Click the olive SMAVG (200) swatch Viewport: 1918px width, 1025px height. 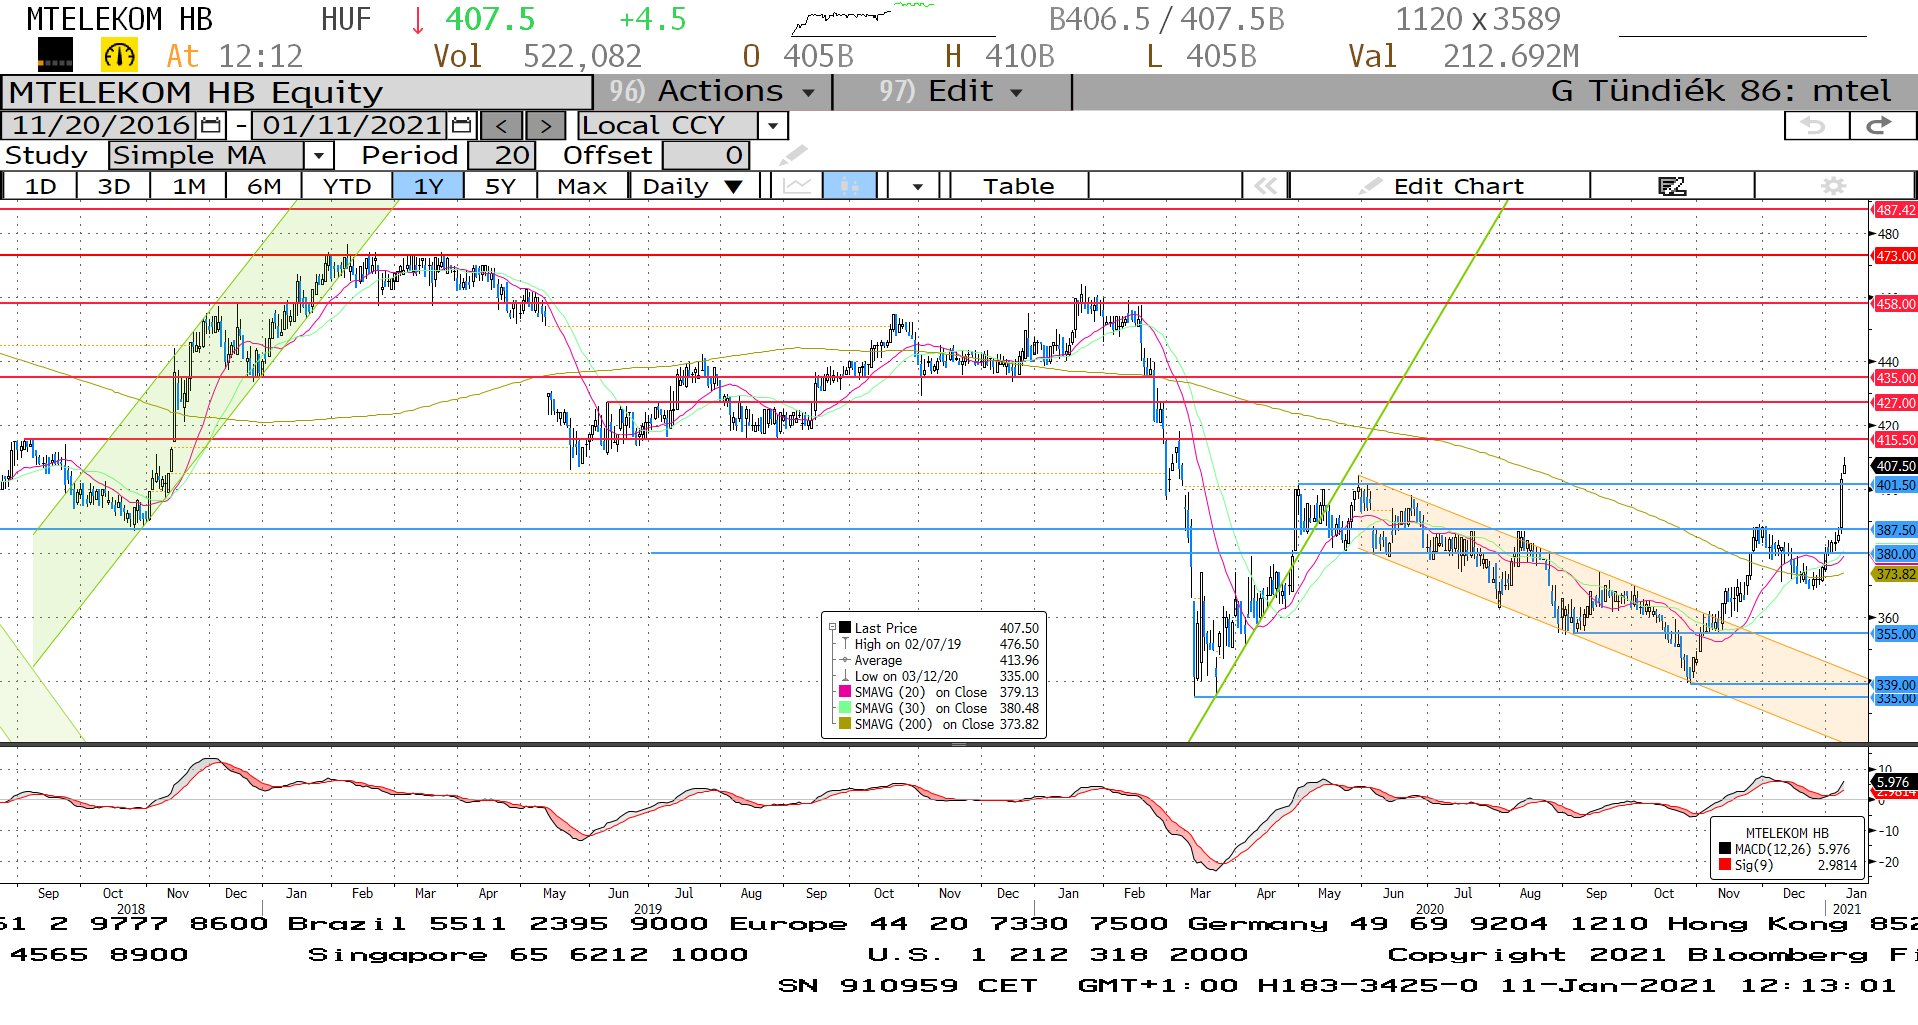tap(845, 724)
